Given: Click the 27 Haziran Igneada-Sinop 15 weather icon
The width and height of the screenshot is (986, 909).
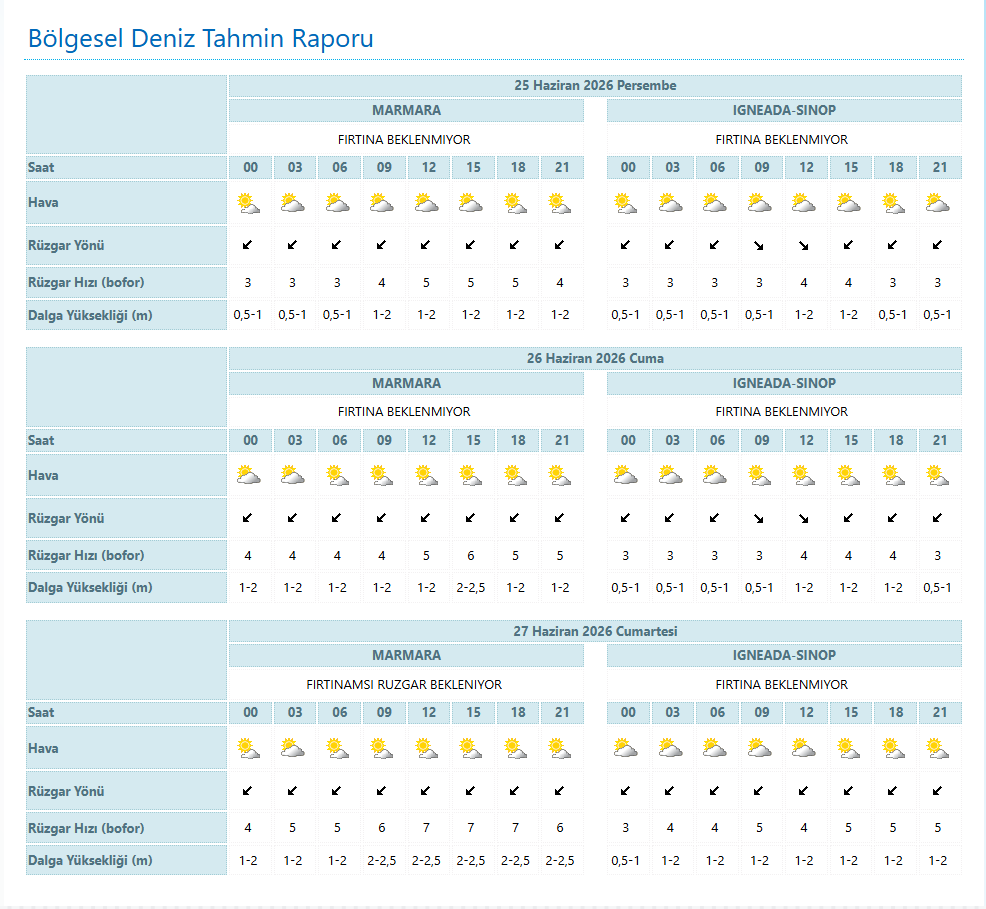Looking at the screenshot, I should (x=848, y=749).
